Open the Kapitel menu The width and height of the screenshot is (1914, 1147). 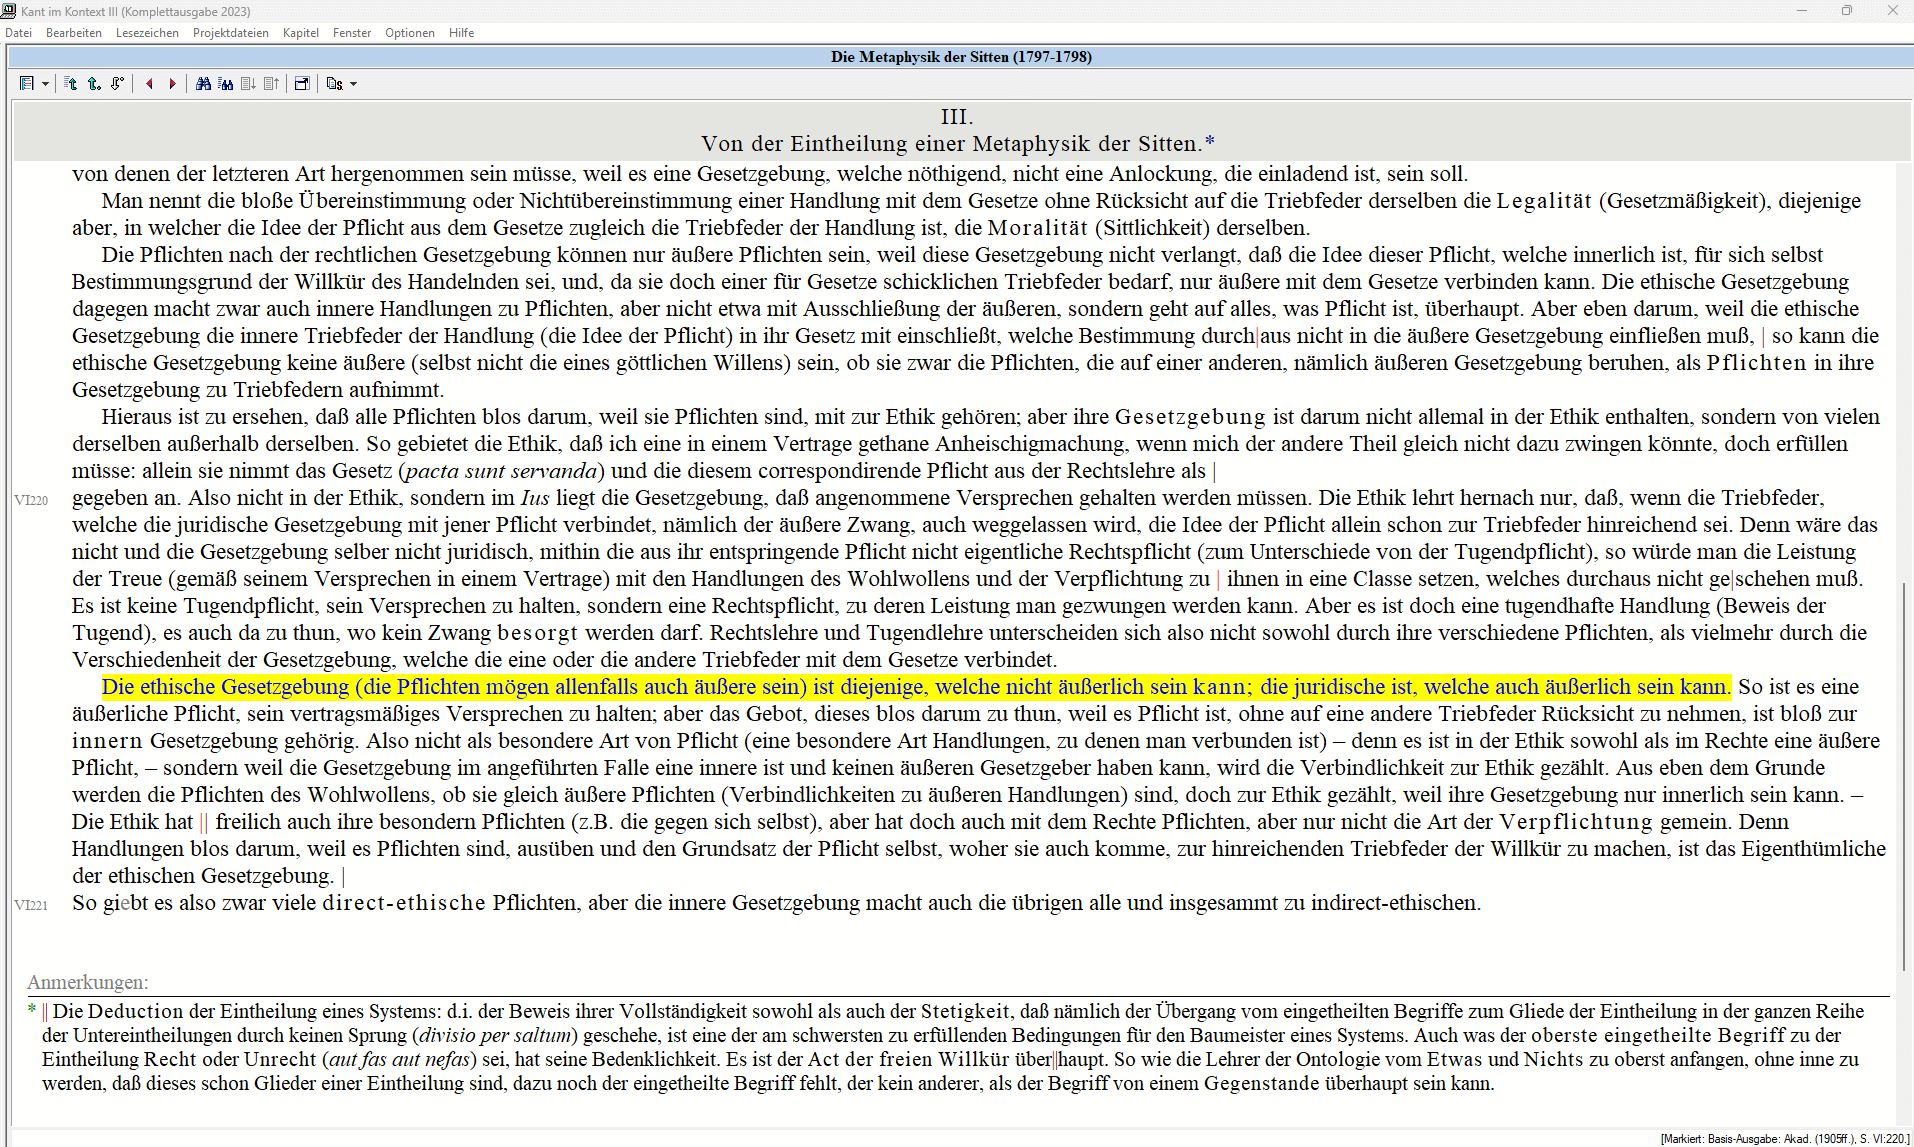click(x=300, y=33)
